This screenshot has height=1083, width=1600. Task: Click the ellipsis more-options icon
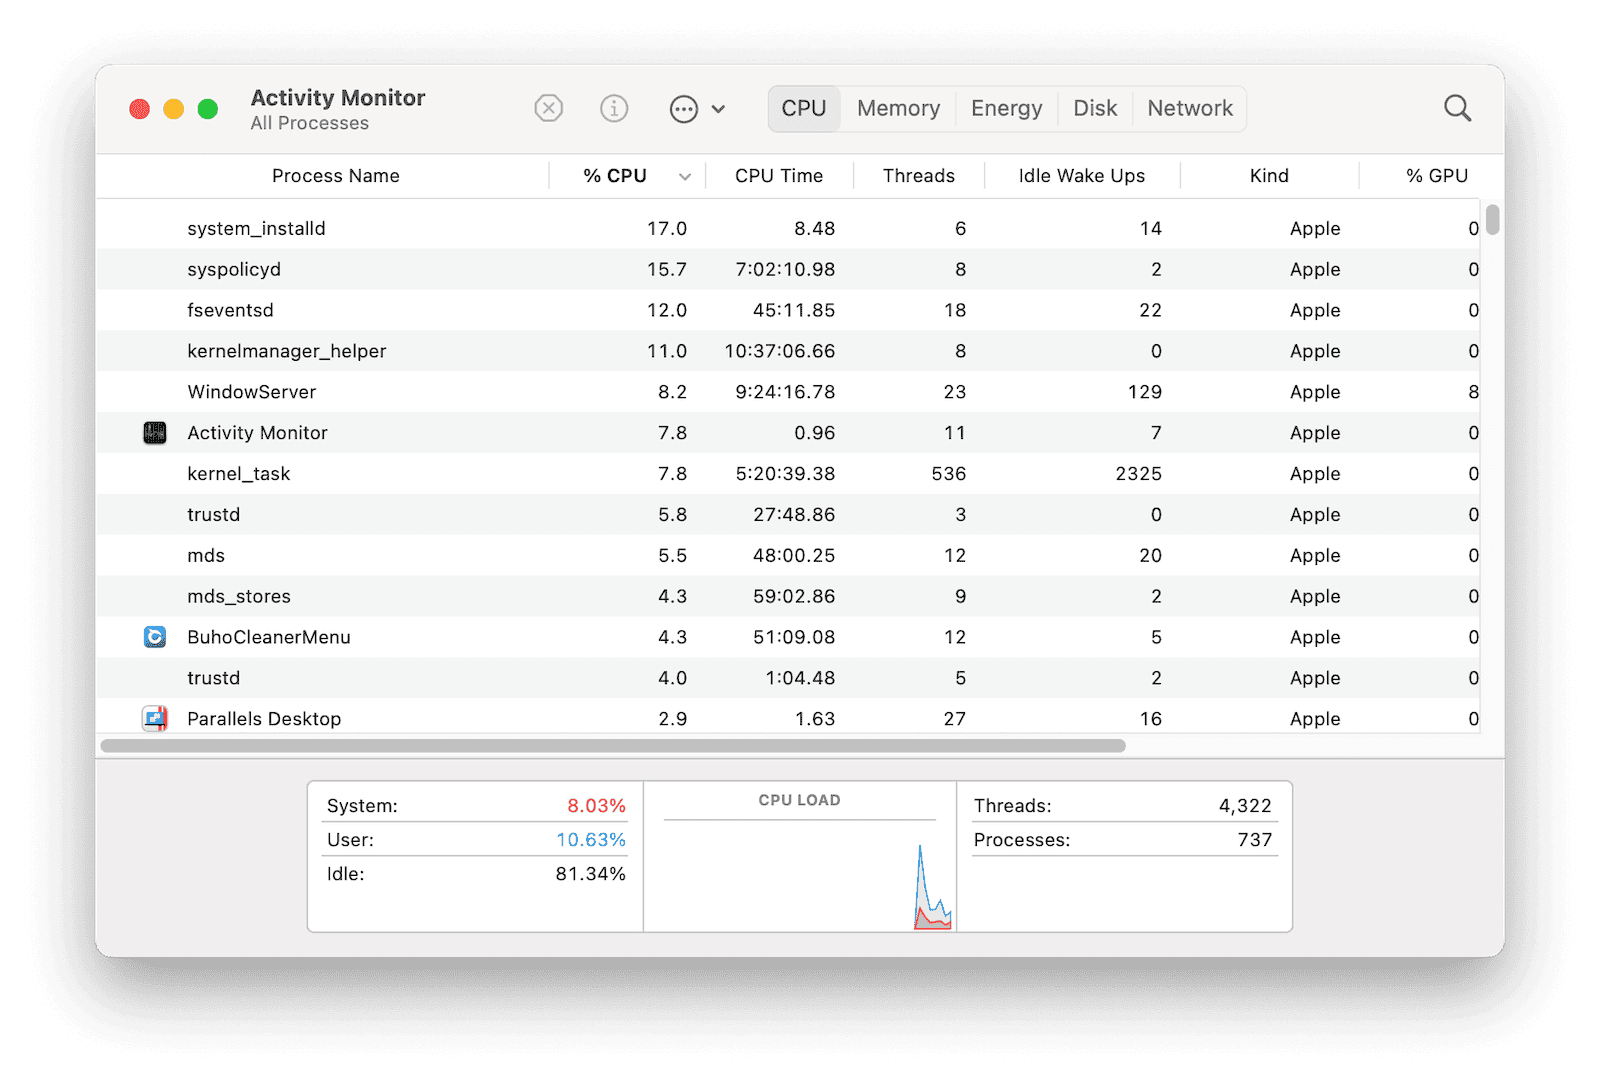(x=684, y=109)
